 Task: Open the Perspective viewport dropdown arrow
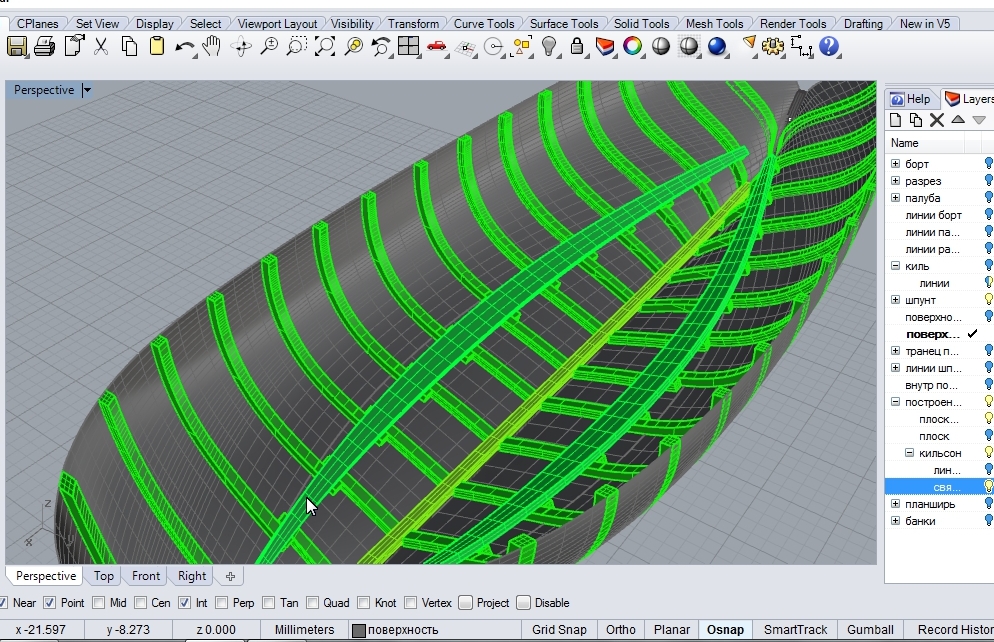87,90
